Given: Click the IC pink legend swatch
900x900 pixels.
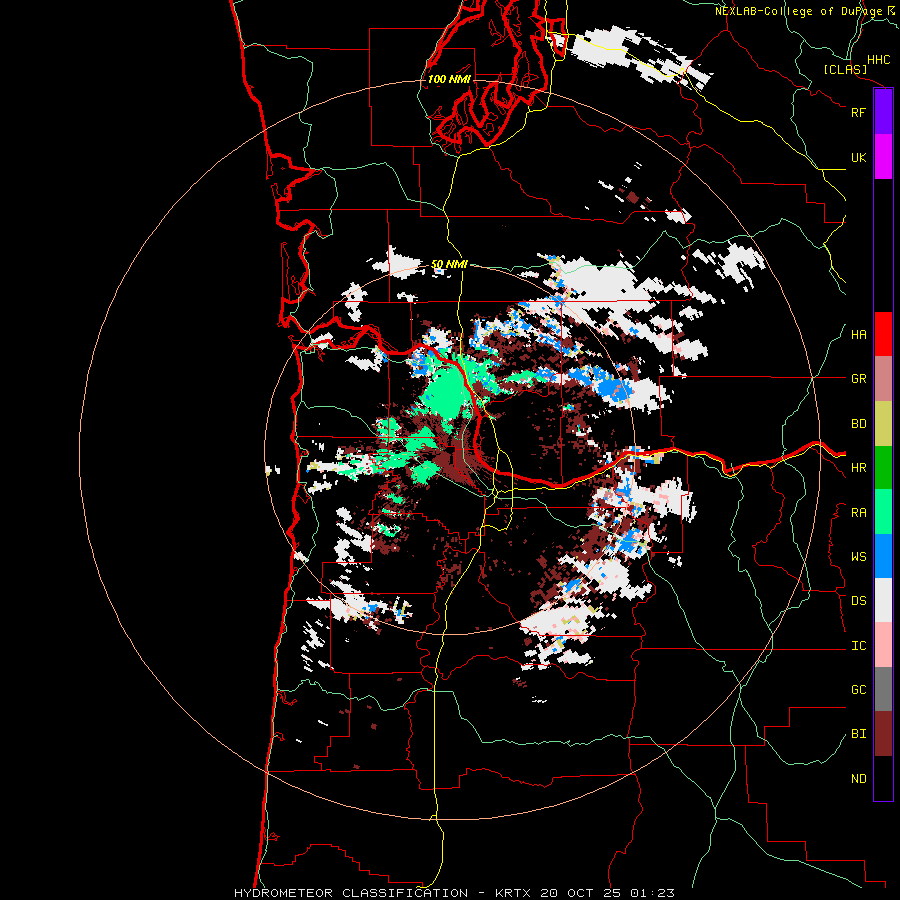Looking at the screenshot, I should click(x=883, y=645).
